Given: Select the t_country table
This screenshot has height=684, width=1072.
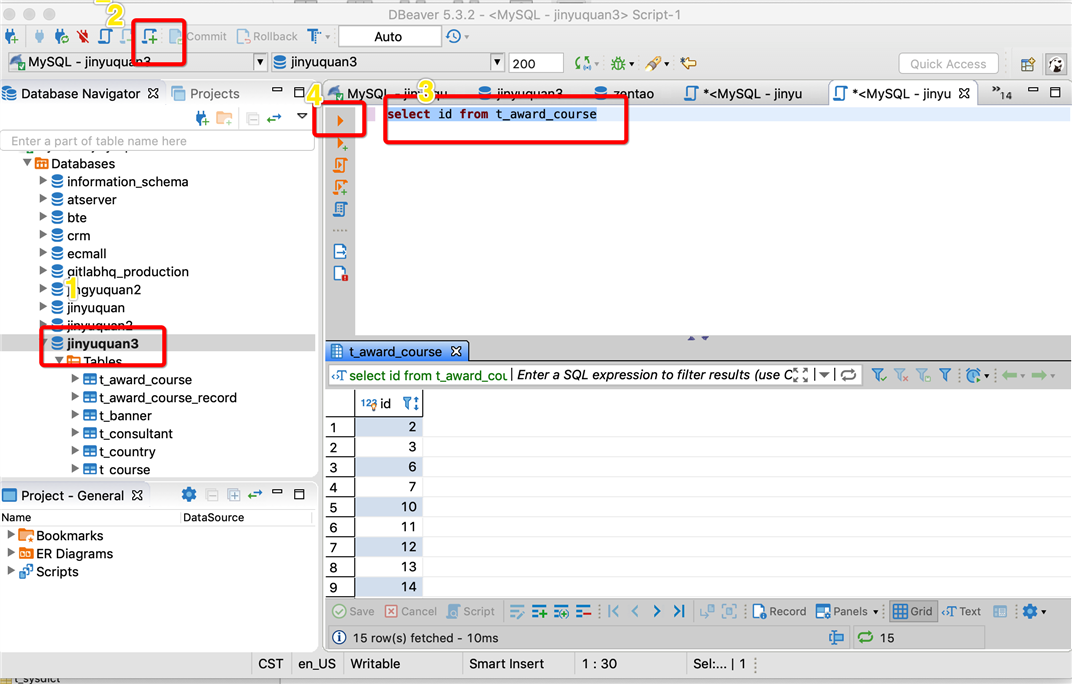Looking at the screenshot, I should 127,451.
